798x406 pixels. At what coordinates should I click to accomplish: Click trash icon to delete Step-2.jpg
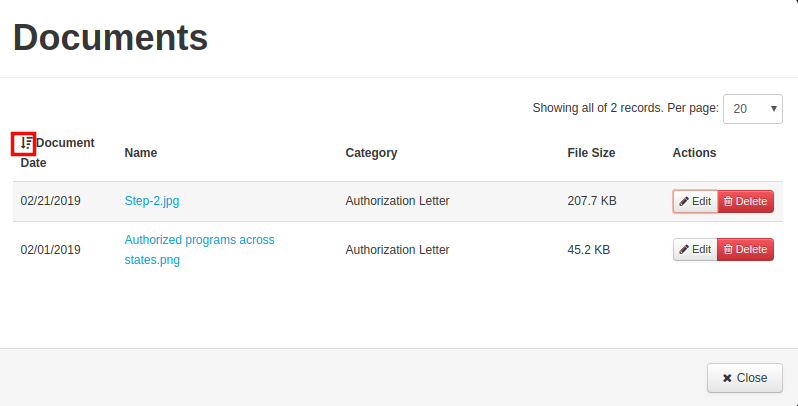coord(728,201)
